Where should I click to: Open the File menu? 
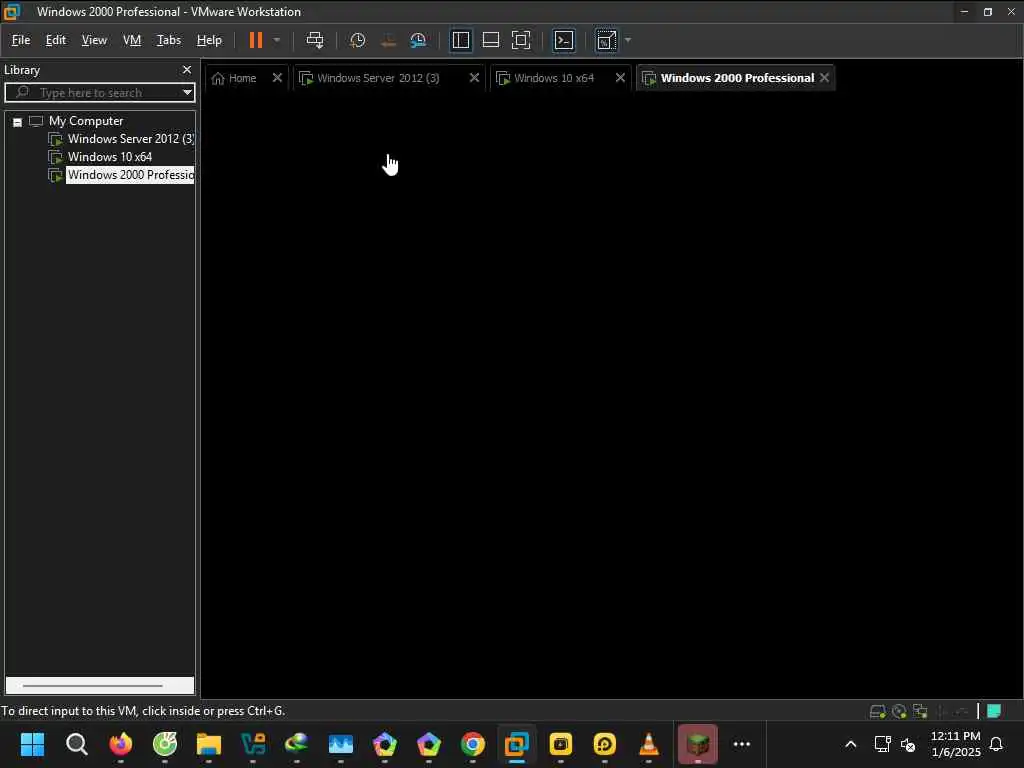(x=21, y=40)
